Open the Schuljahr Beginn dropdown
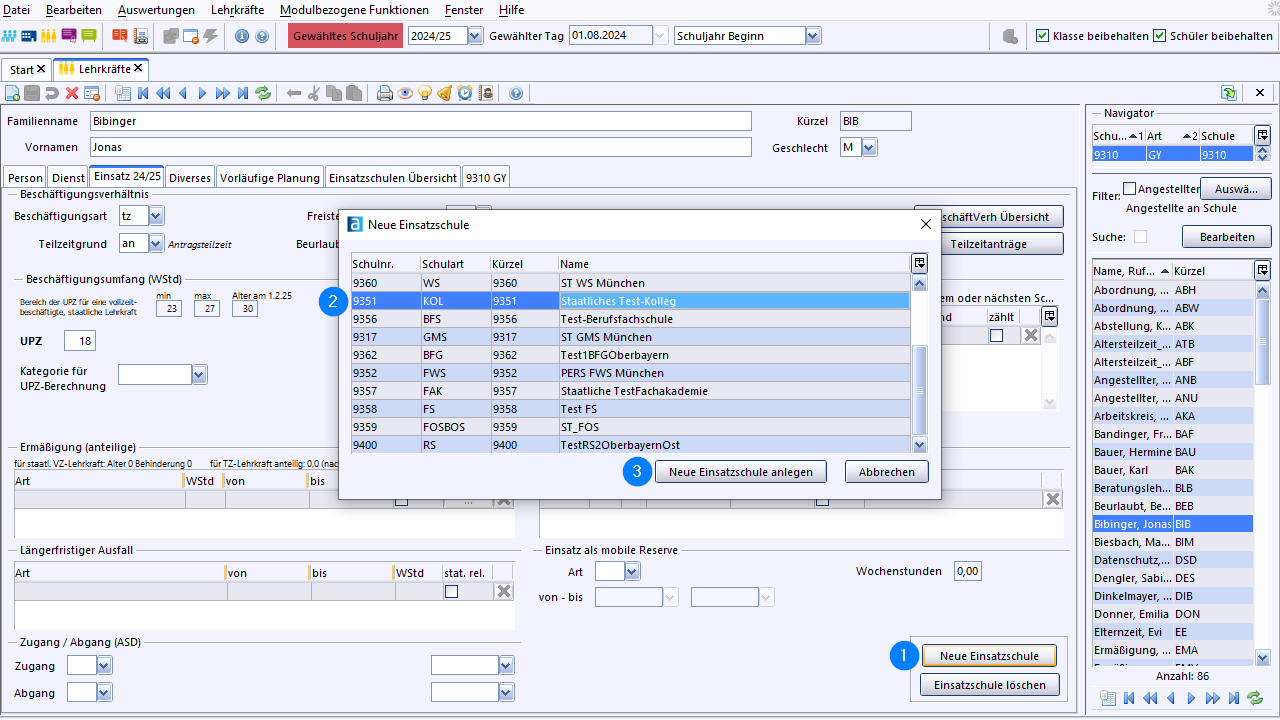1280x720 pixels. coord(813,36)
